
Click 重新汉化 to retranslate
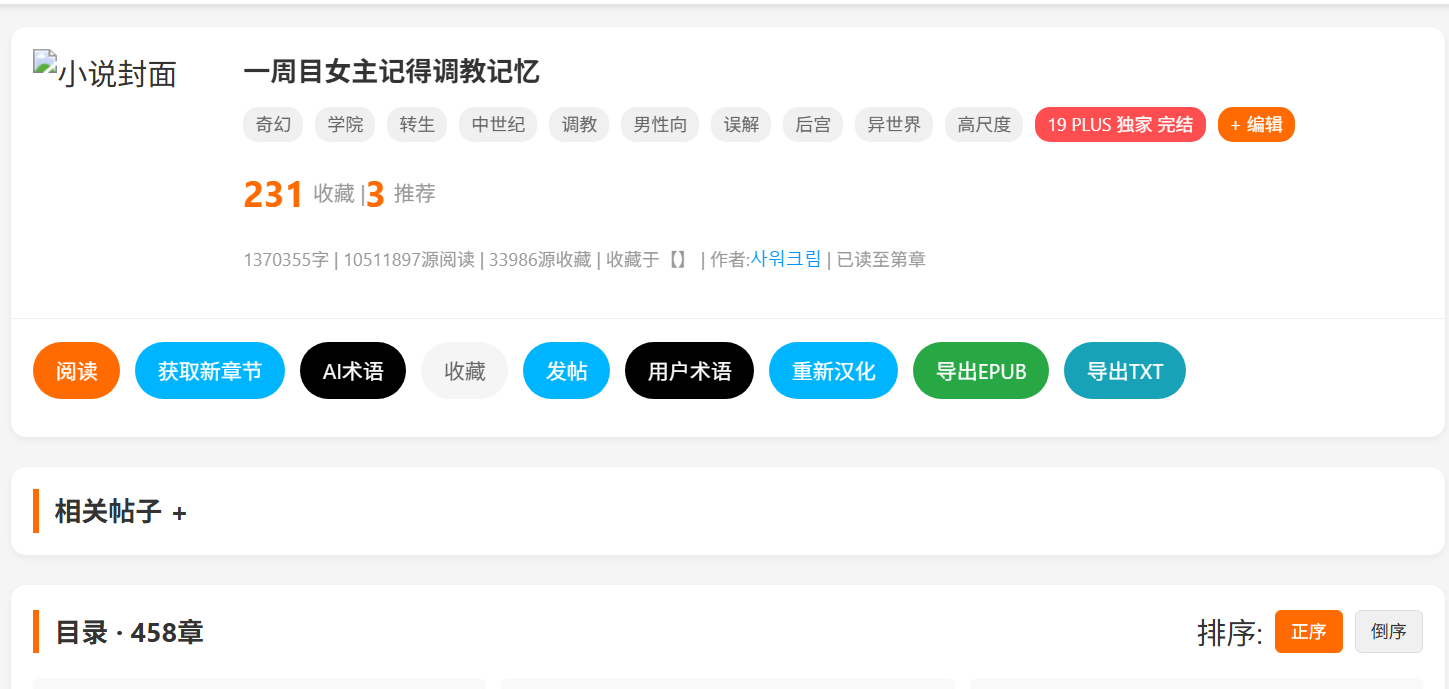coord(833,371)
